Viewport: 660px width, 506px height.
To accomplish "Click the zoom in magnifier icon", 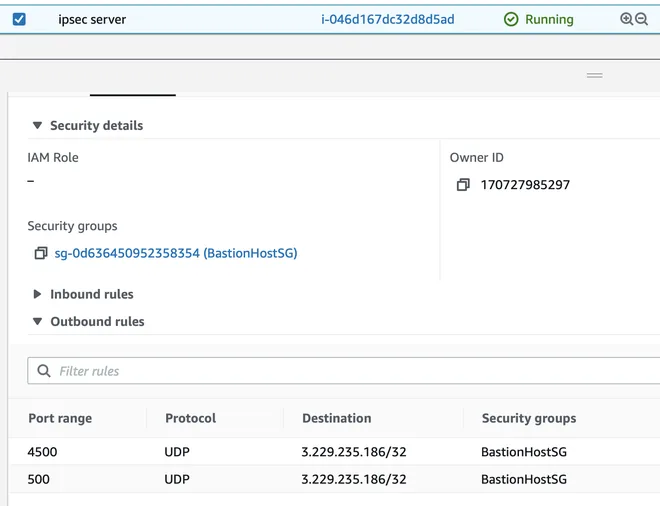I will point(626,19).
